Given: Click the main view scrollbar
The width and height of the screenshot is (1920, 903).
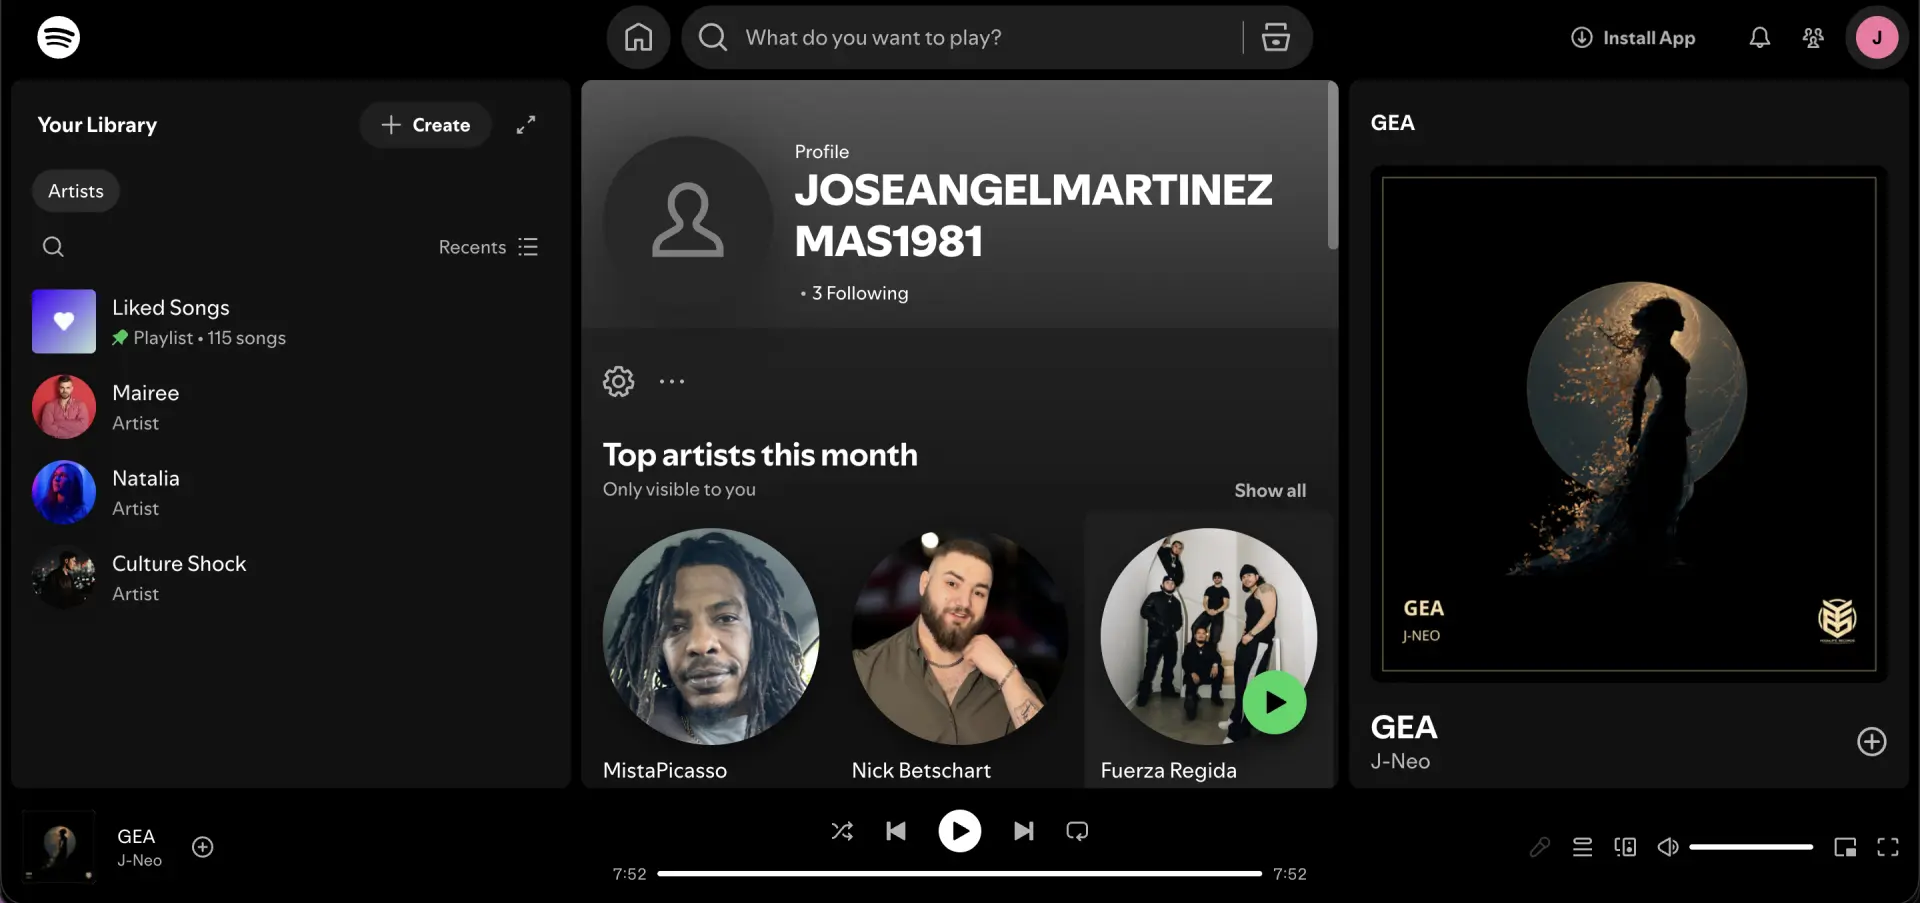Looking at the screenshot, I should pos(1332,165).
